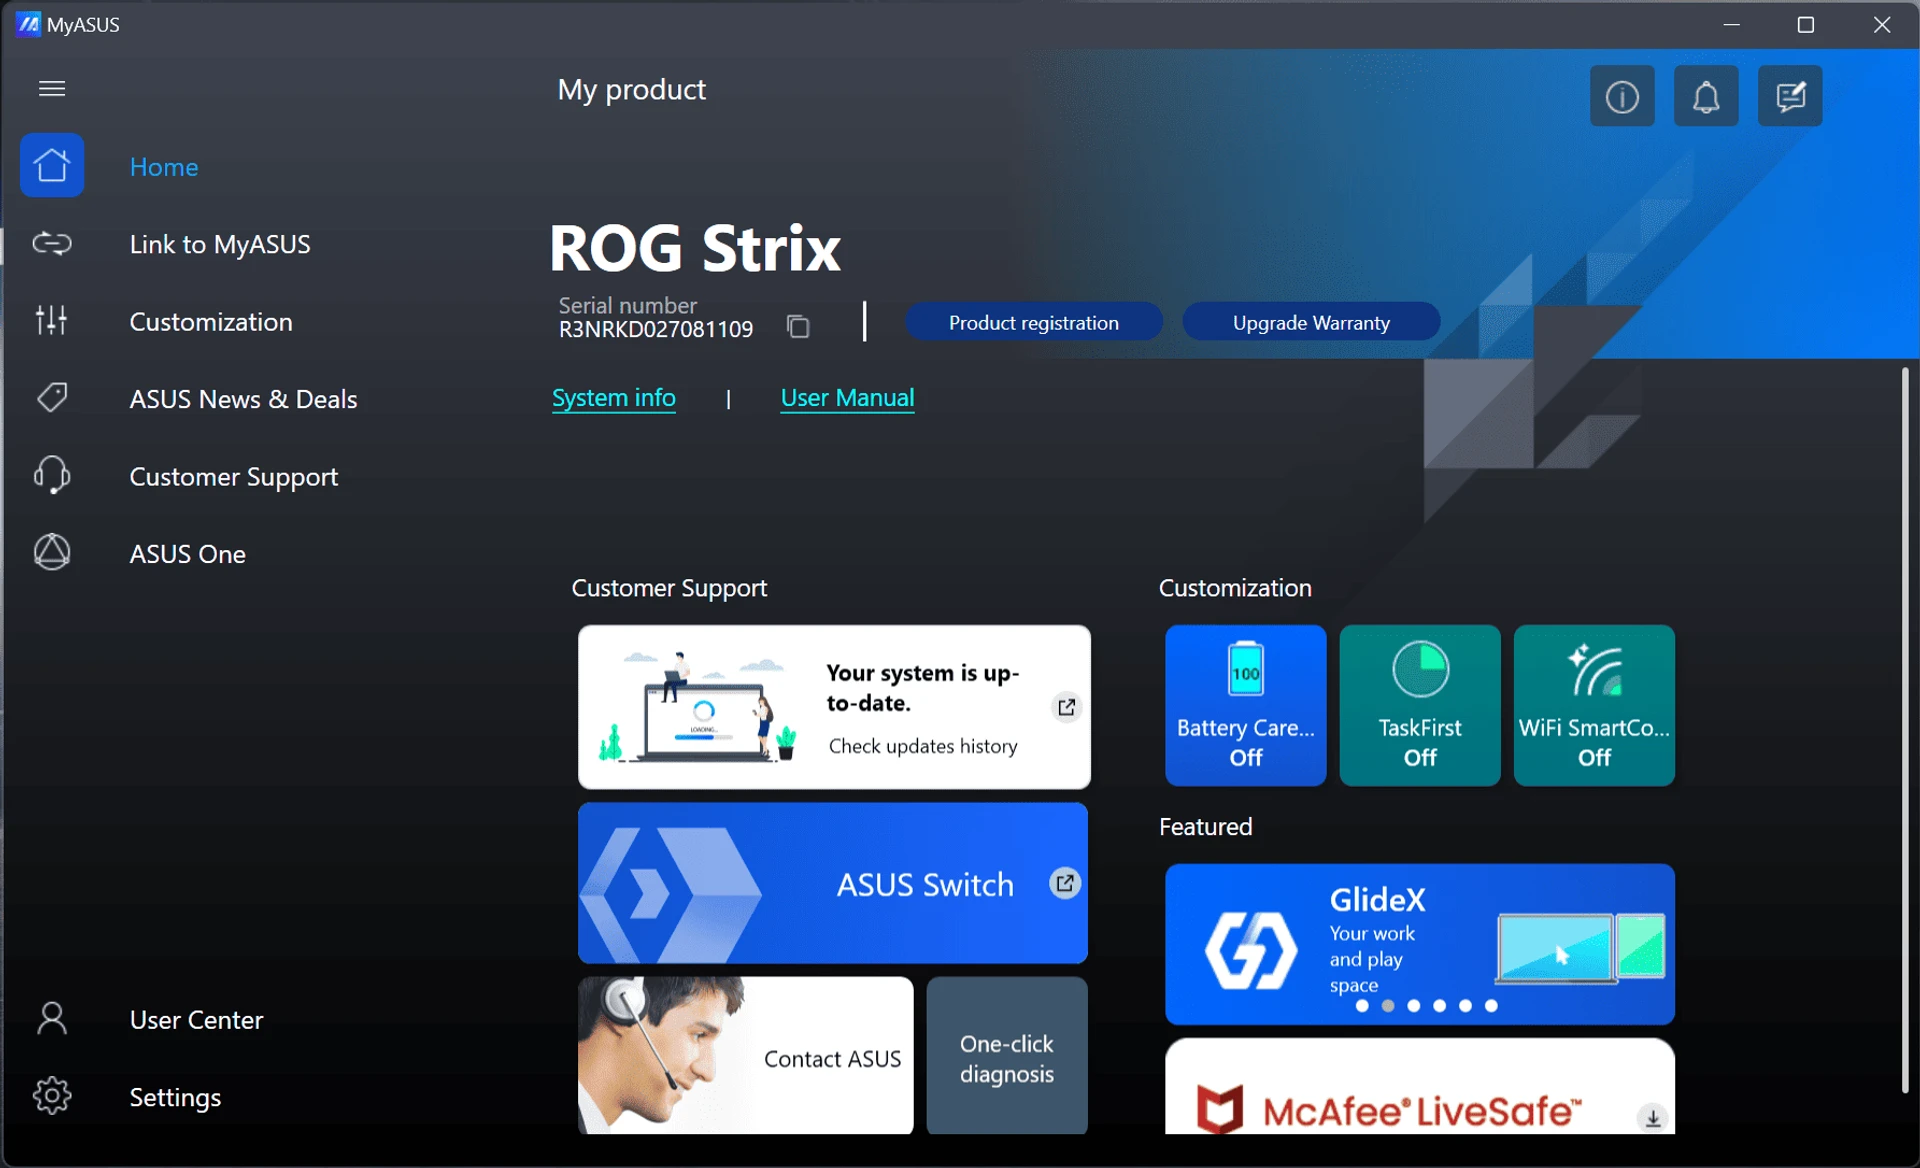Click the Contact ASUS card
The height and width of the screenshot is (1168, 1920).
tap(745, 1056)
